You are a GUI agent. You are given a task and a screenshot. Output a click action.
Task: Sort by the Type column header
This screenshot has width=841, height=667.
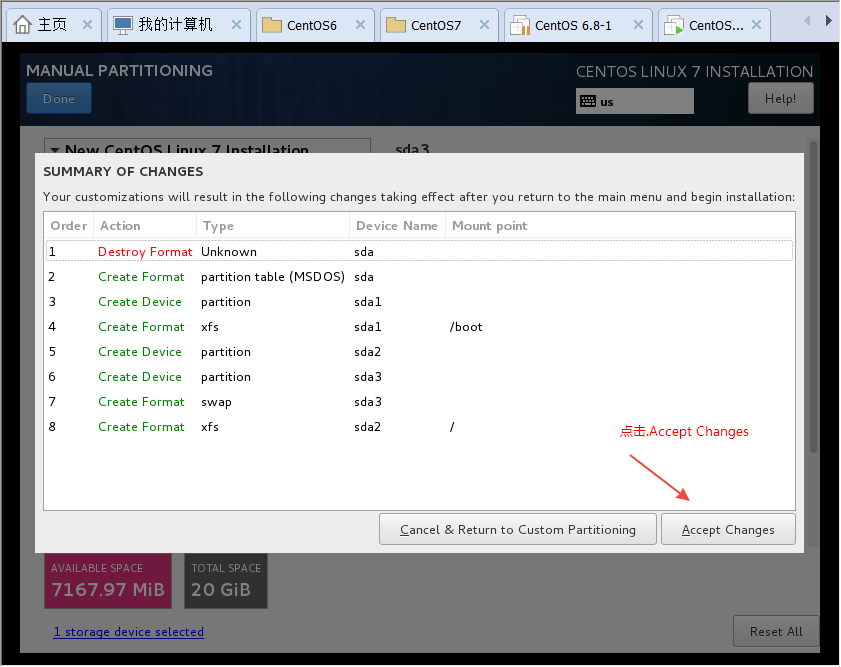[273, 226]
